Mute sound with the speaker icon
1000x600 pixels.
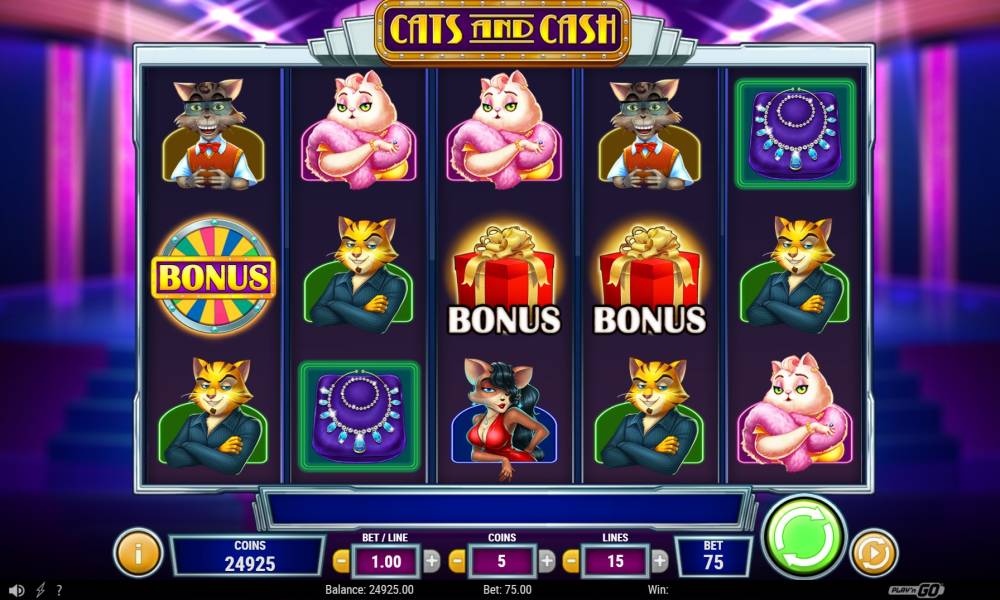pos(17,590)
